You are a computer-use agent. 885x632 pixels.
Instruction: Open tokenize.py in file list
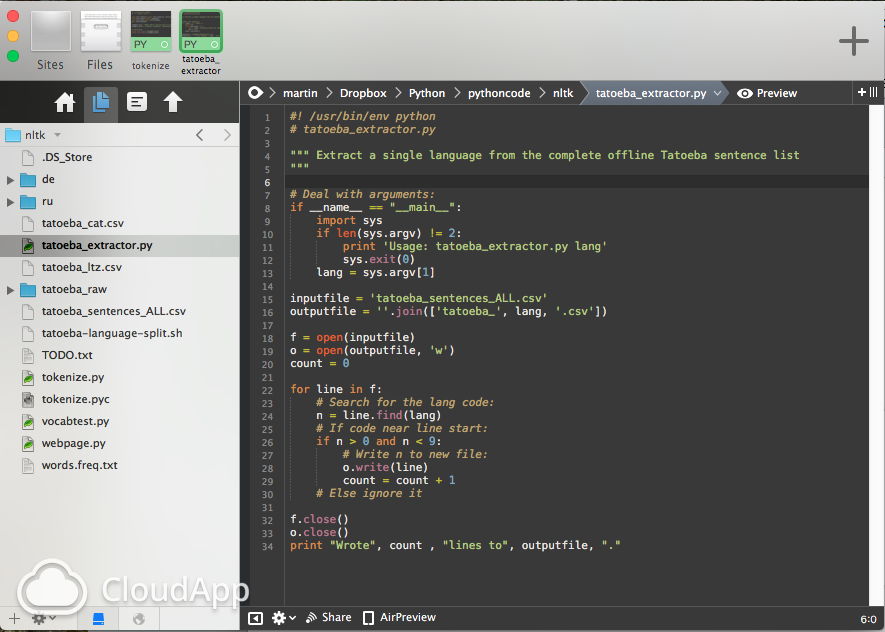pyautogui.click(x=120, y=378)
